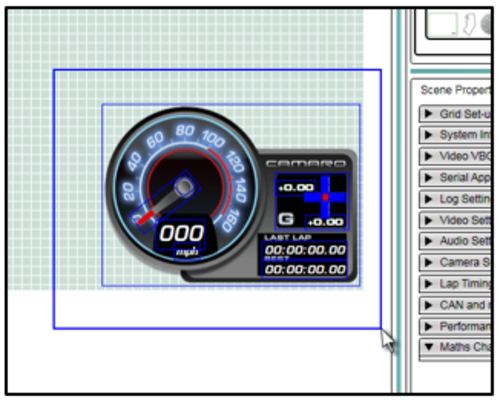Select the mph unit label element
The image size is (500, 402).
(x=187, y=252)
